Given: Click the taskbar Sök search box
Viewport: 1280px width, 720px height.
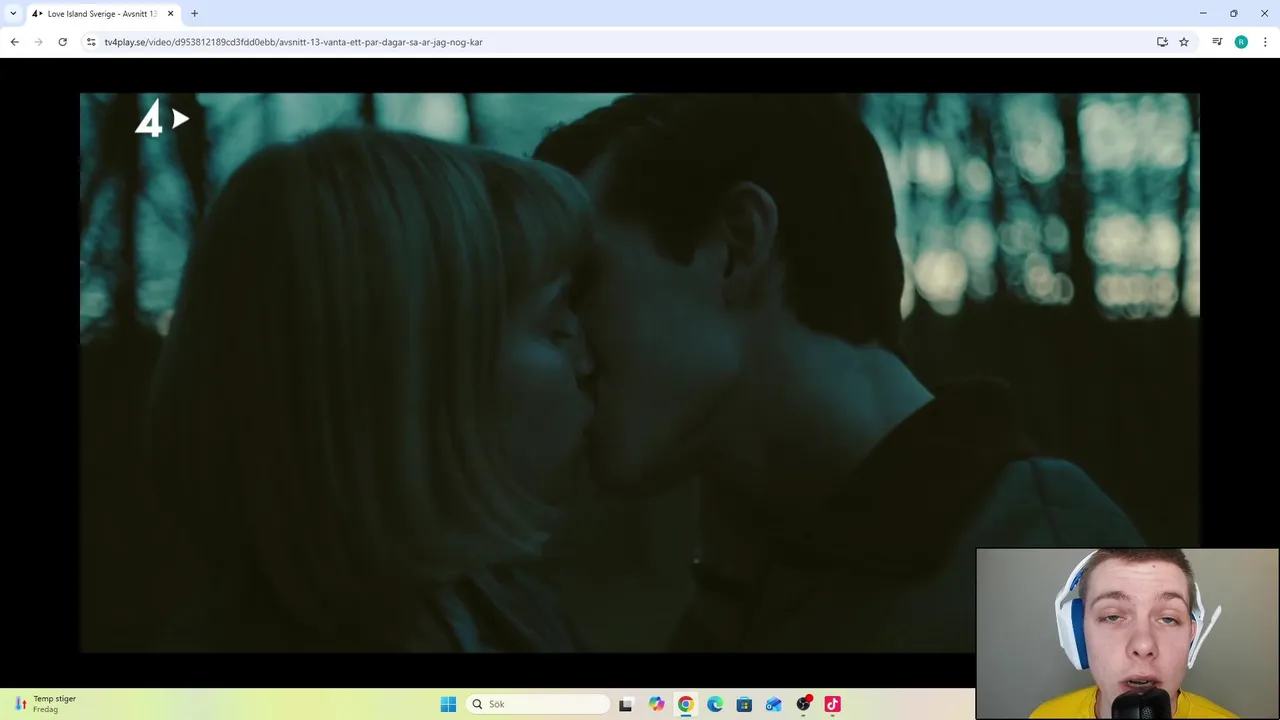Looking at the screenshot, I should [x=538, y=704].
